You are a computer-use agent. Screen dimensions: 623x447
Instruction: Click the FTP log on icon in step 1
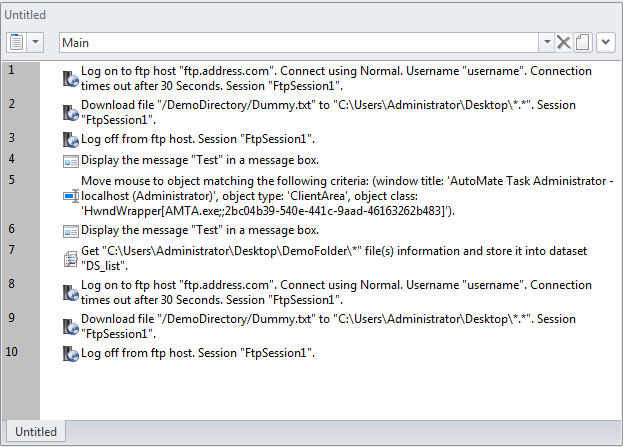coord(70,79)
